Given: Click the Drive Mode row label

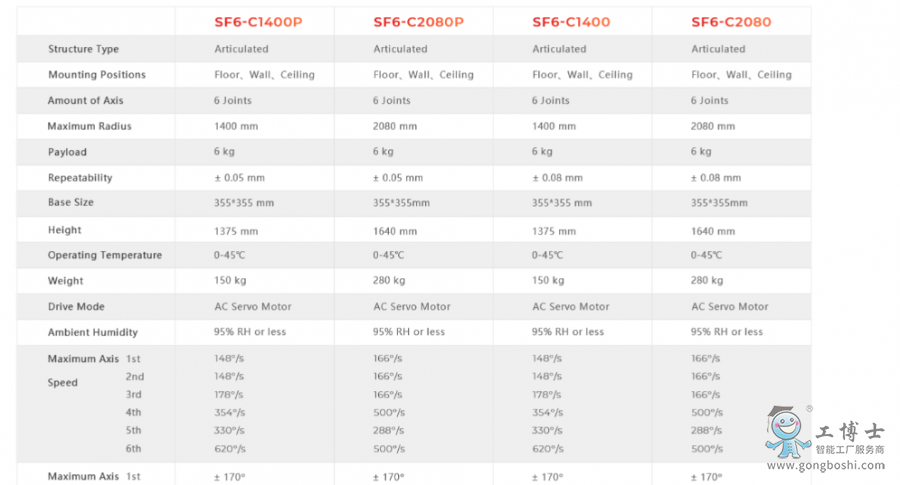Looking at the screenshot, I should pyautogui.click(x=76, y=307).
